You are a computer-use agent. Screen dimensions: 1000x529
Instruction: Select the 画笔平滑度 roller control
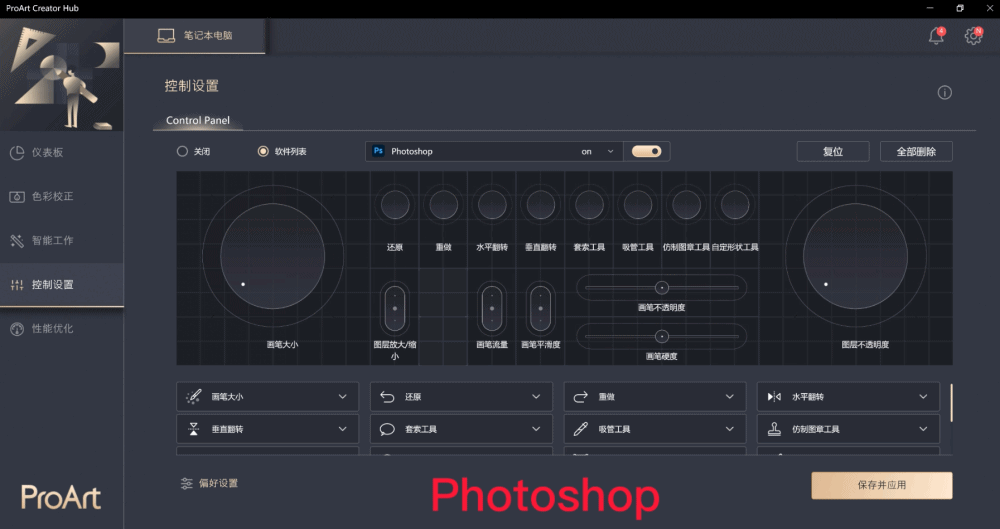[x=540, y=308]
